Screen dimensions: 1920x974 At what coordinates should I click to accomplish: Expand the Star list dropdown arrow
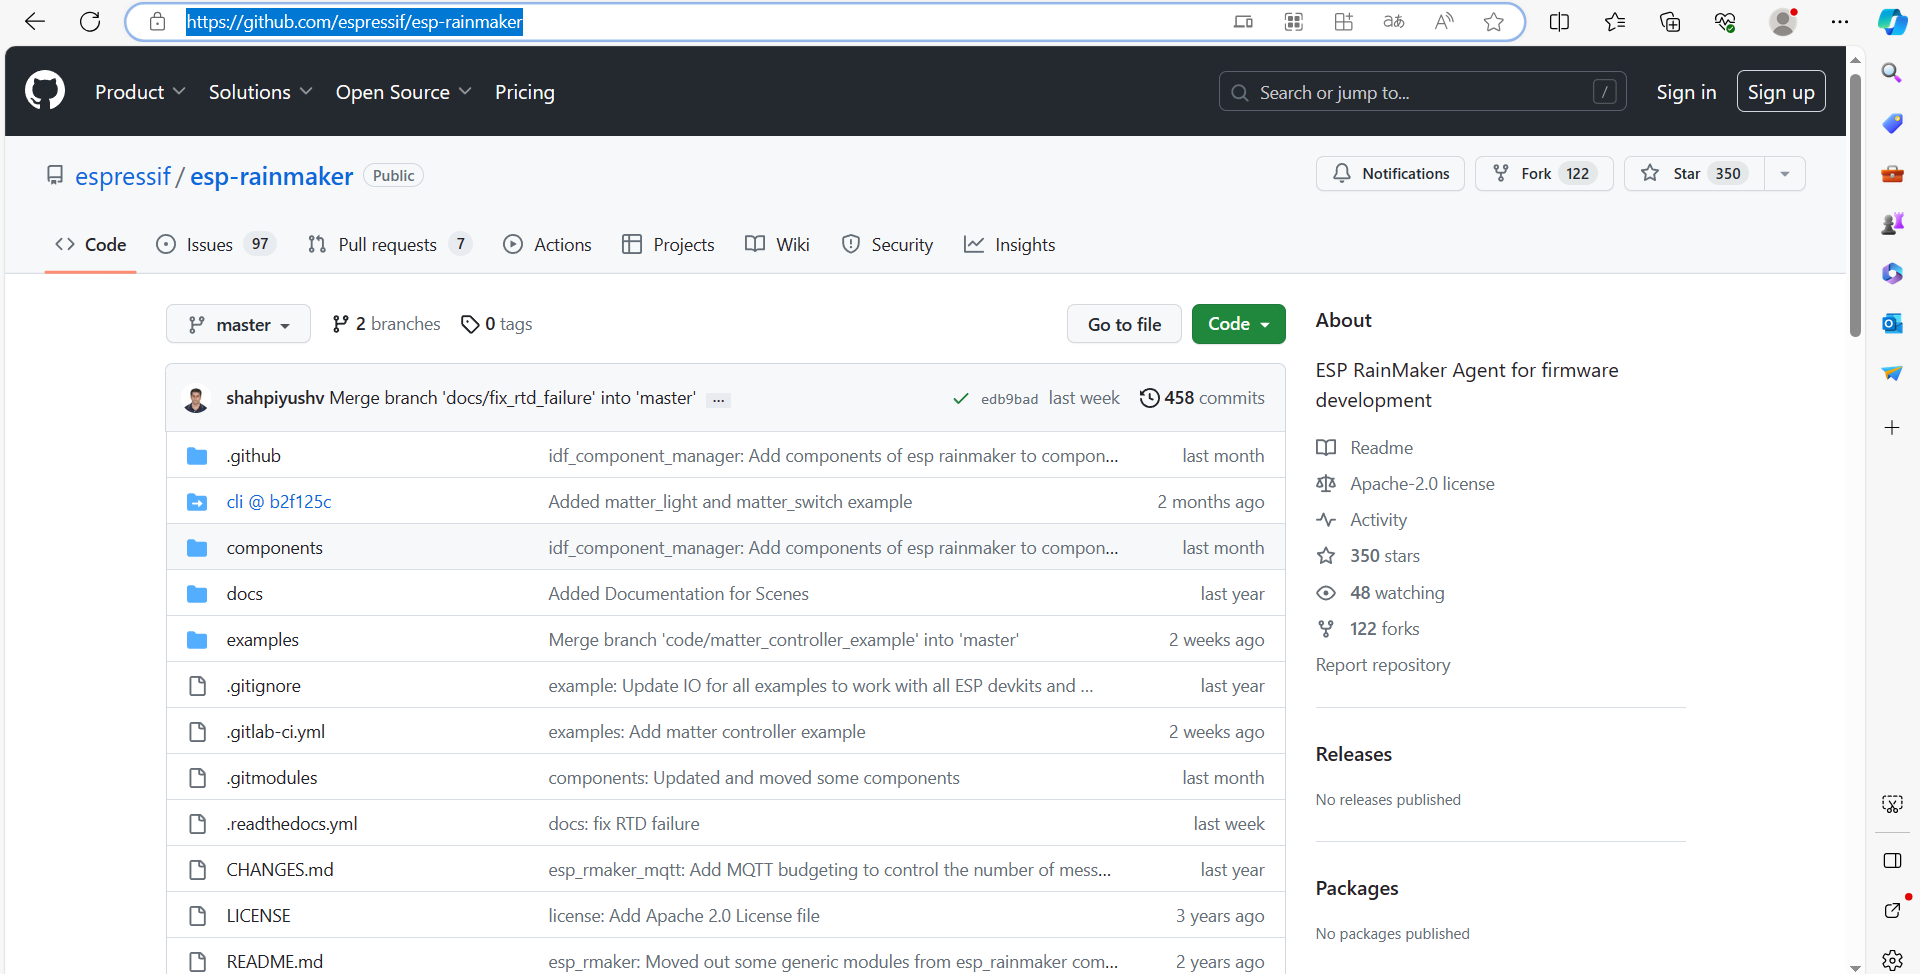point(1785,174)
